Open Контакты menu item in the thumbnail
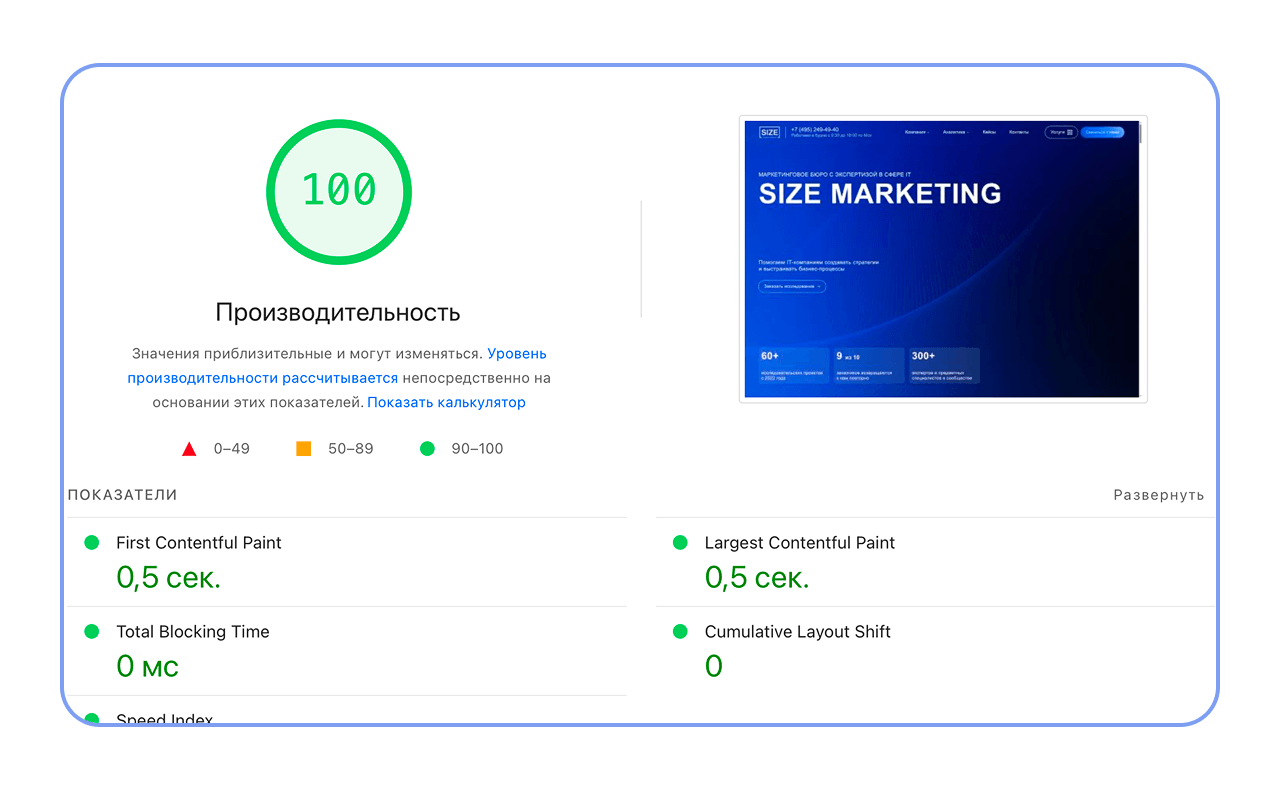Screen dimensions: 1280x790 coord(1018,132)
